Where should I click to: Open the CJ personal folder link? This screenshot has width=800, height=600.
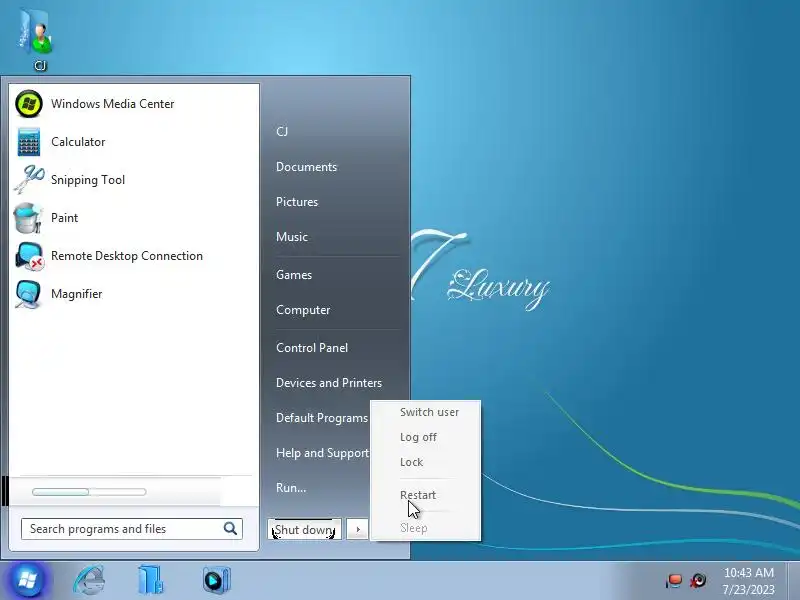[282, 132]
